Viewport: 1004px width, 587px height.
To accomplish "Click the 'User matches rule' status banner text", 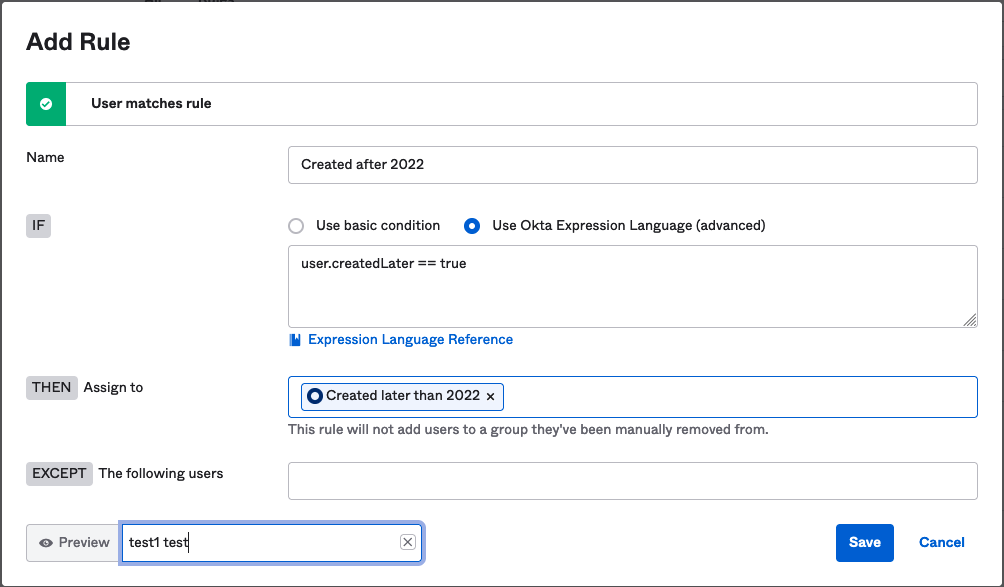I will (x=151, y=104).
